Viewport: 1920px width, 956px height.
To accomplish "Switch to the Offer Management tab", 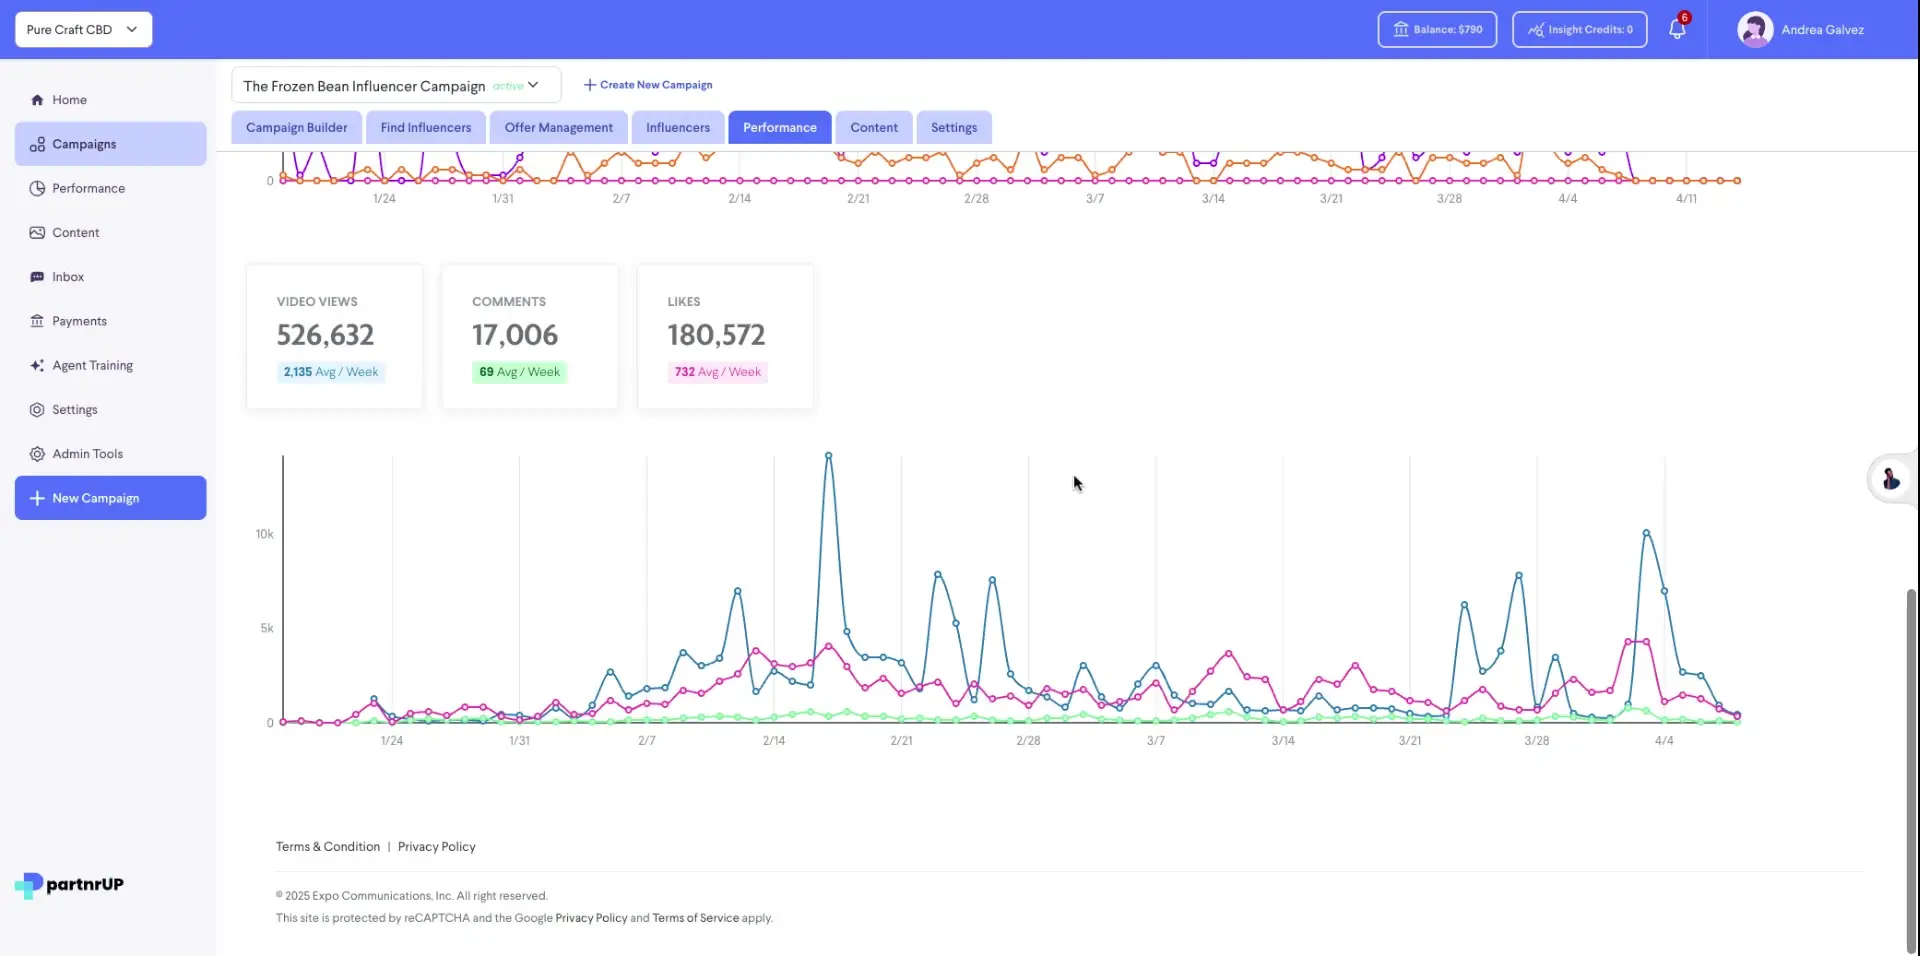I will [x=557, y=127].
